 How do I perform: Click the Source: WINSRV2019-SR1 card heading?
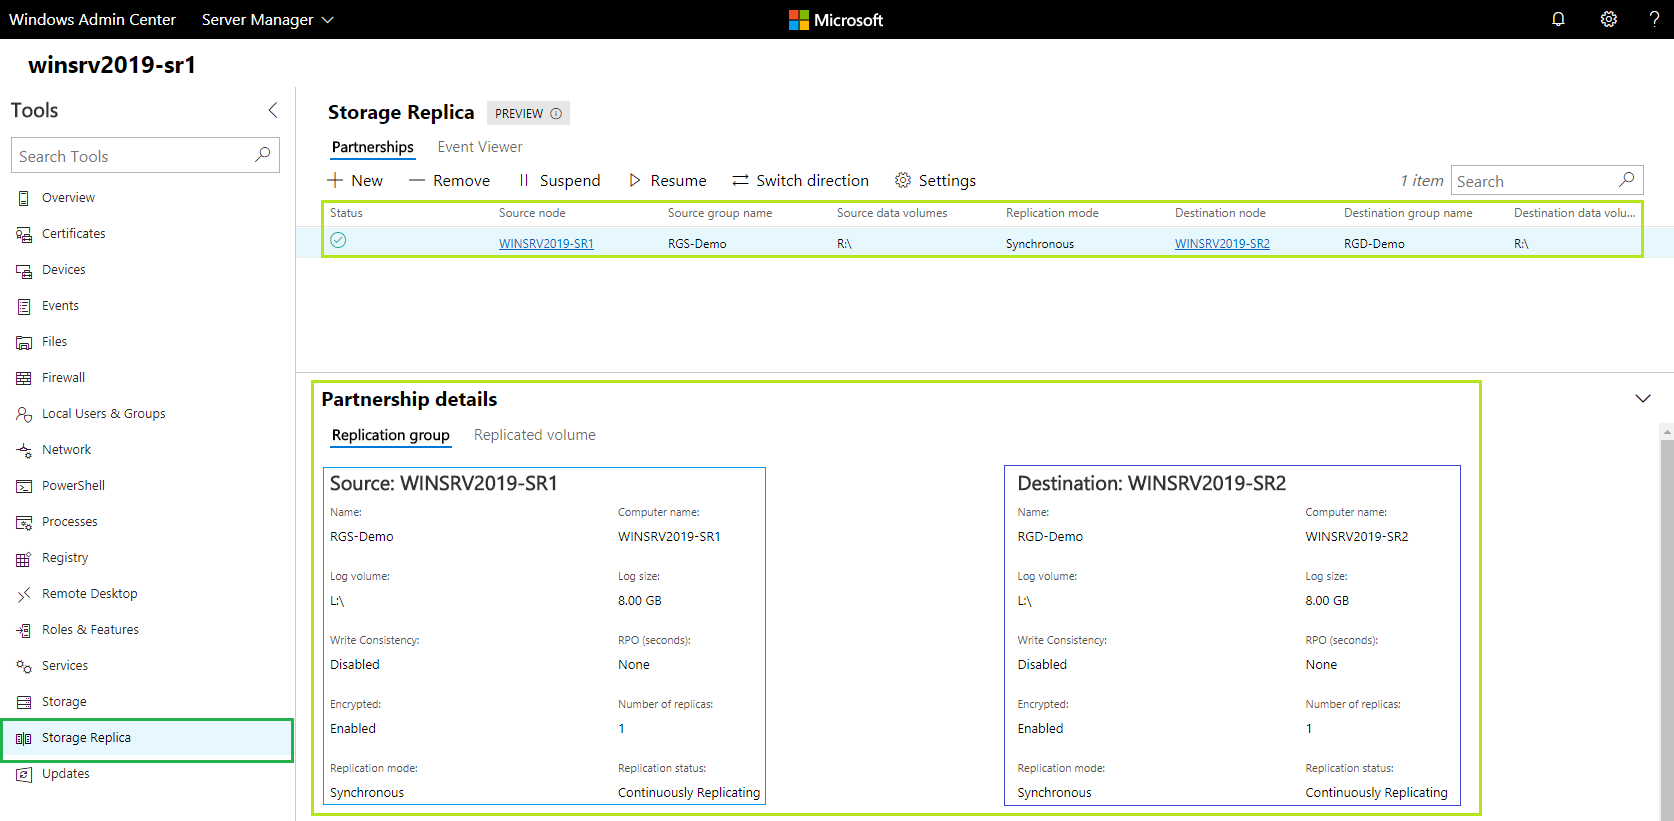pos(444,483)
